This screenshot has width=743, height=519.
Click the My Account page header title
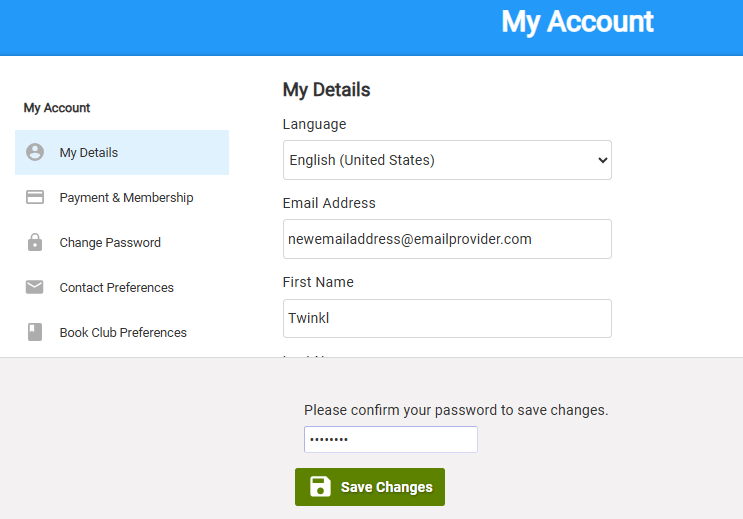tap(577, 22)
